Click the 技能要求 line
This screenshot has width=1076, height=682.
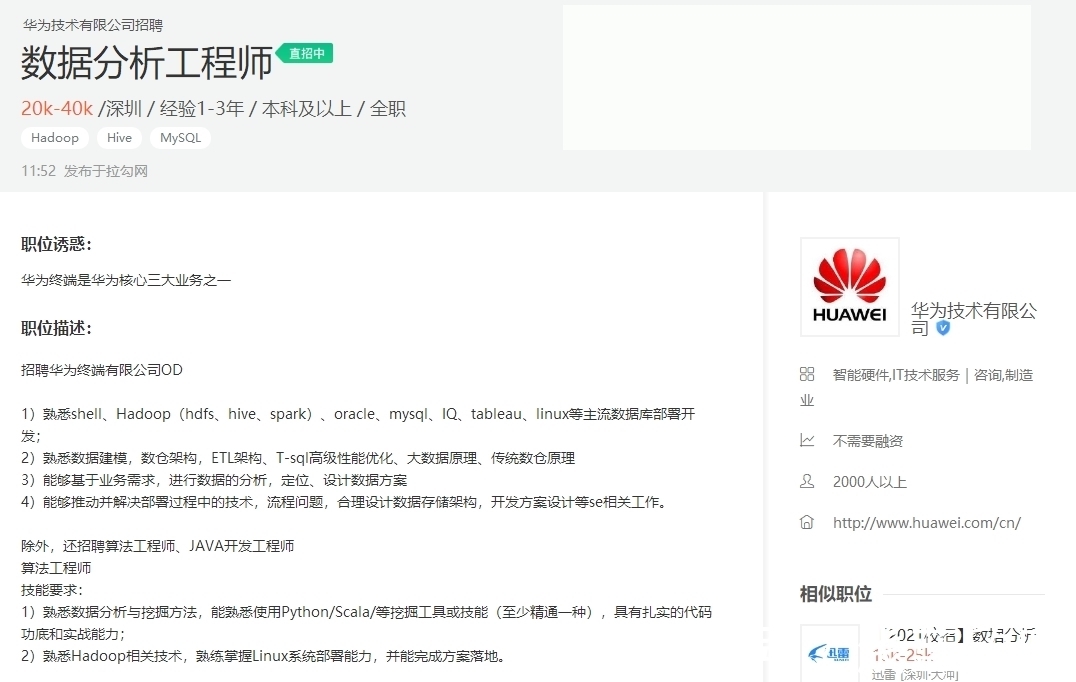pyautogui.click(x=51, y=590)
